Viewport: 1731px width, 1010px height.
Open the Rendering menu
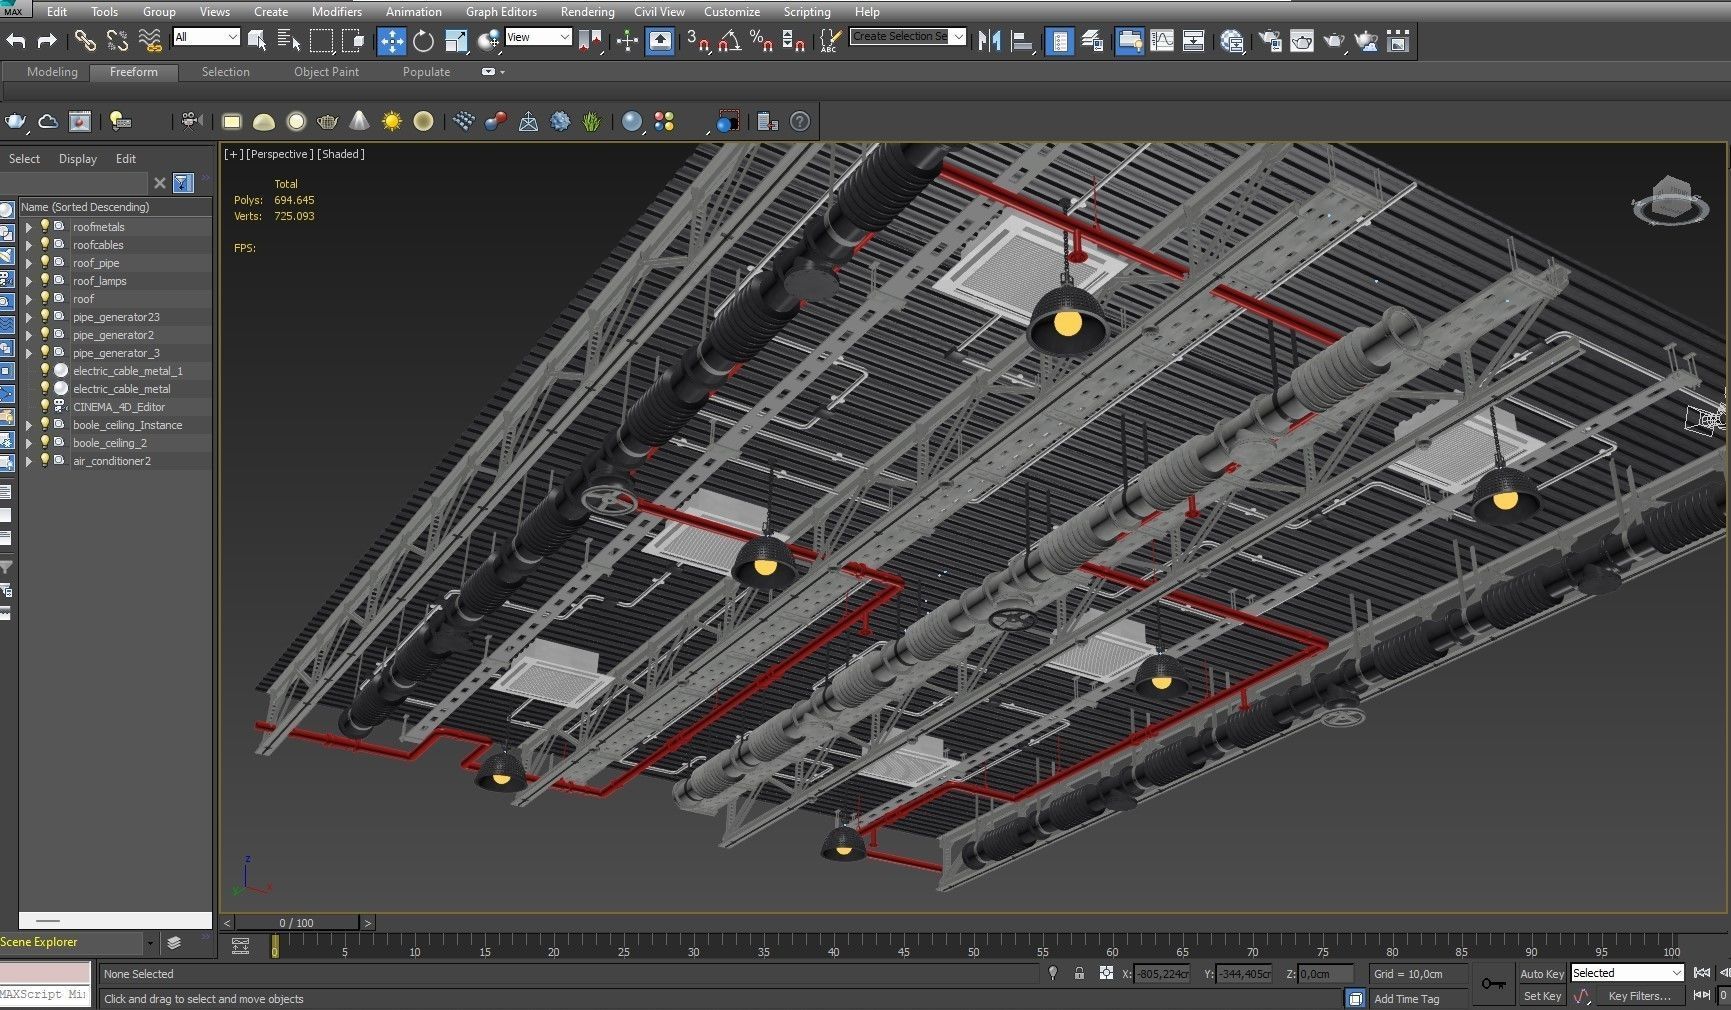[587, 12]
